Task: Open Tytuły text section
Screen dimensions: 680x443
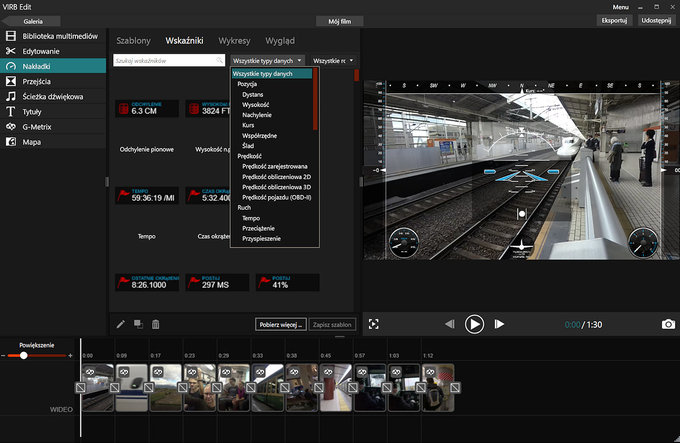Action: [53, 111]
